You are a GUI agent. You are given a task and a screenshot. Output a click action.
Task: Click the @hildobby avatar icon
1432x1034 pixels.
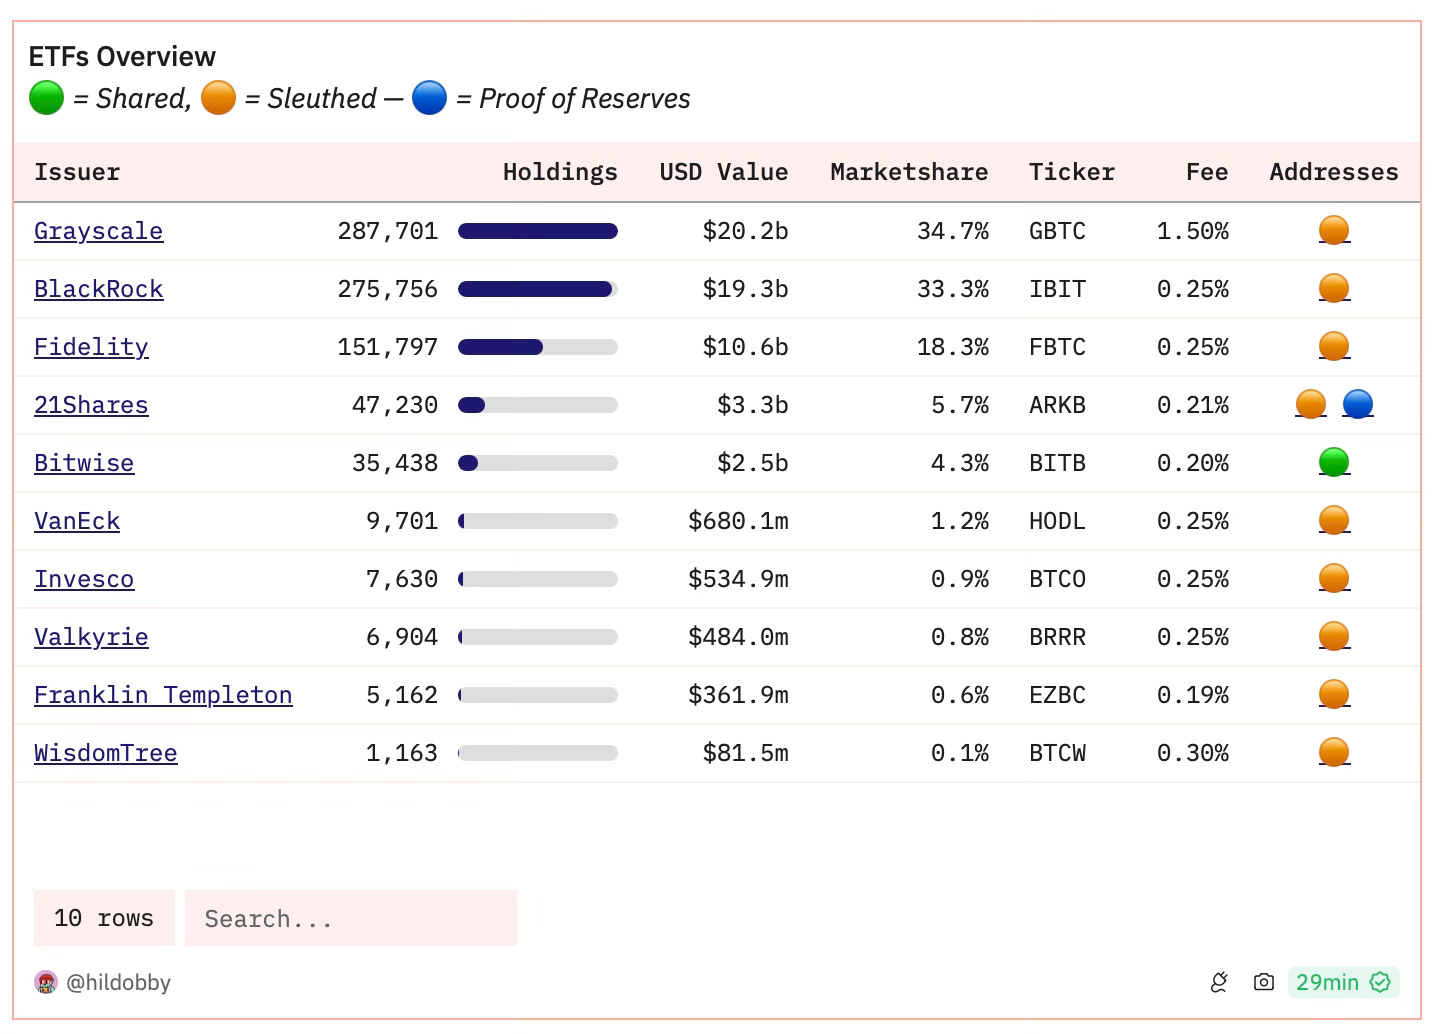pyautogui.click(x=46, y=982)
